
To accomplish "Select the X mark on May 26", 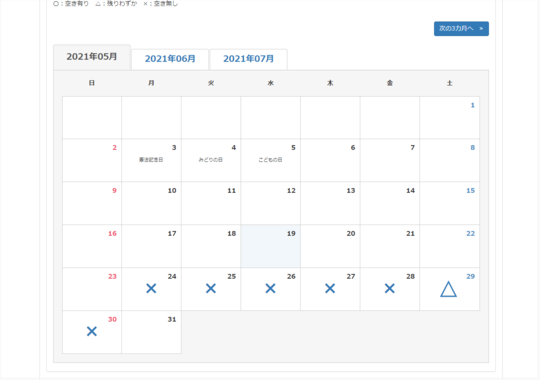I will [x=270, y=288].
